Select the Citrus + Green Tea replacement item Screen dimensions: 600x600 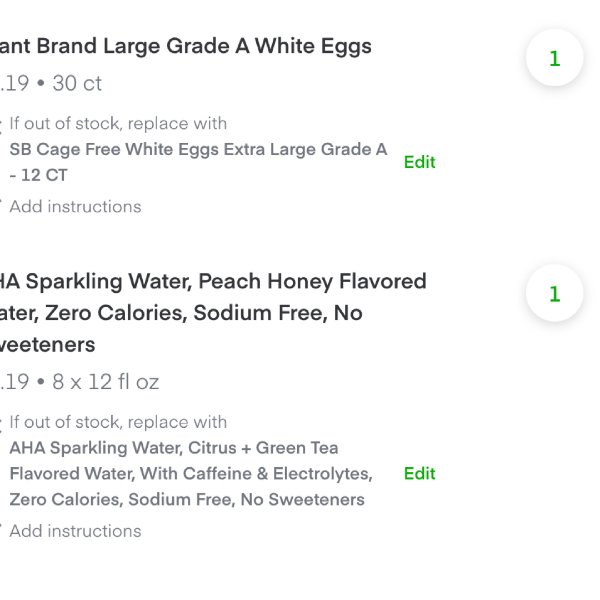(191, 474)
